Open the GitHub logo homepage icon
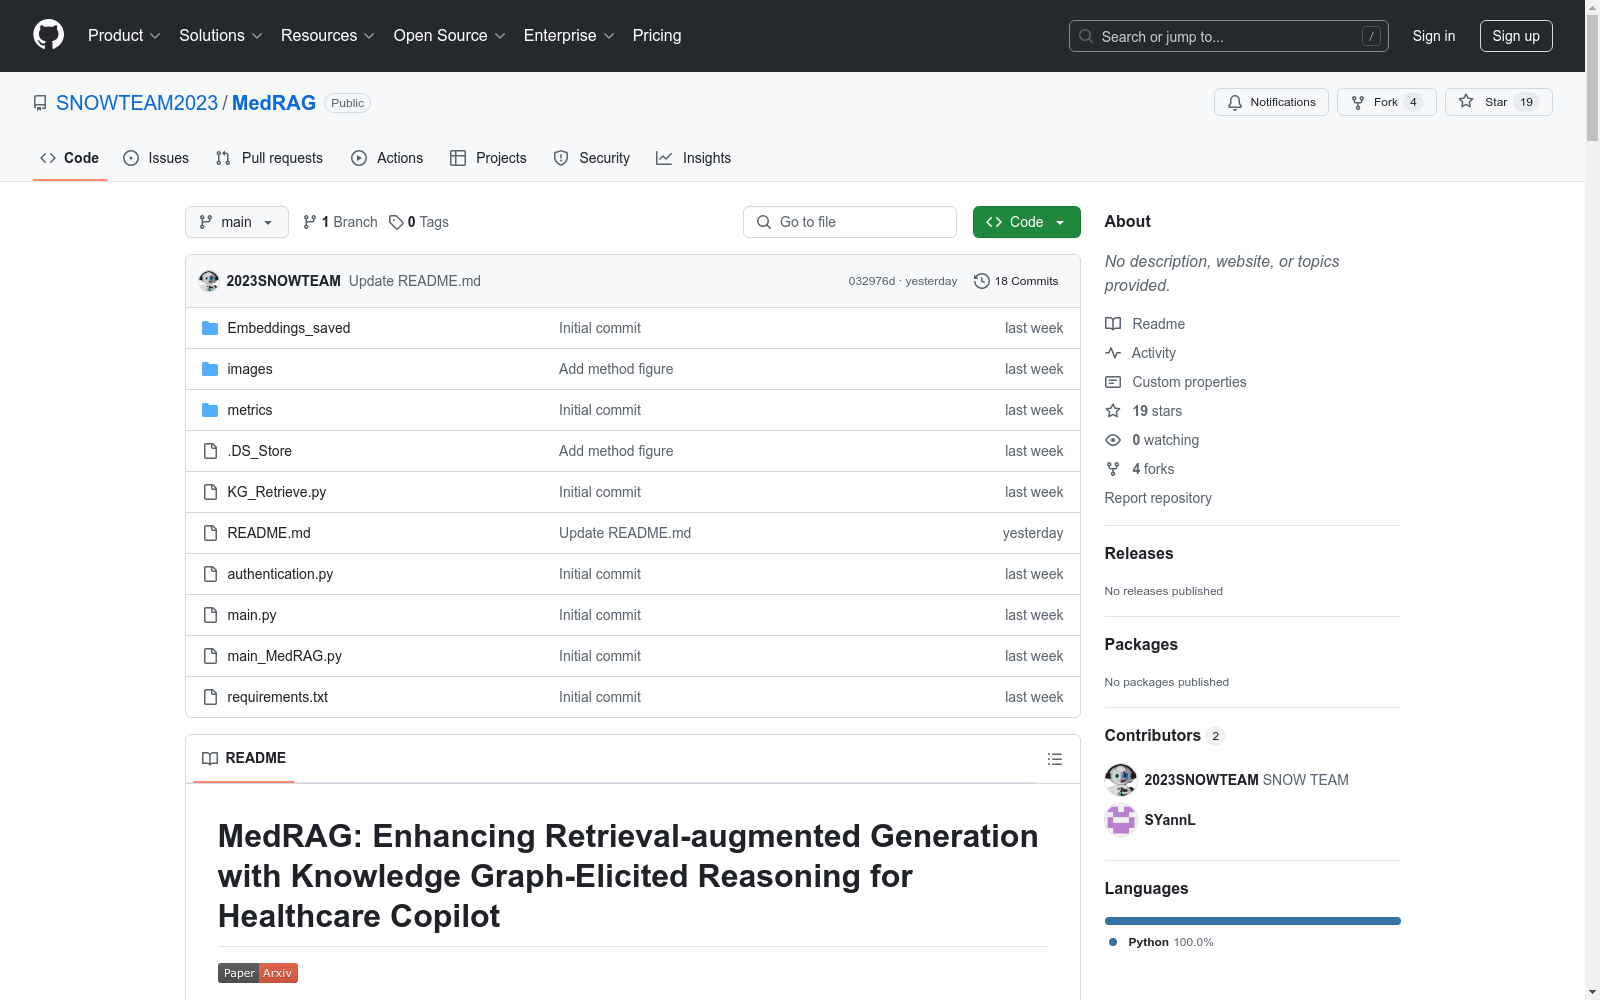Screen dimensions: 1600x1000 [x=48, y=35]
